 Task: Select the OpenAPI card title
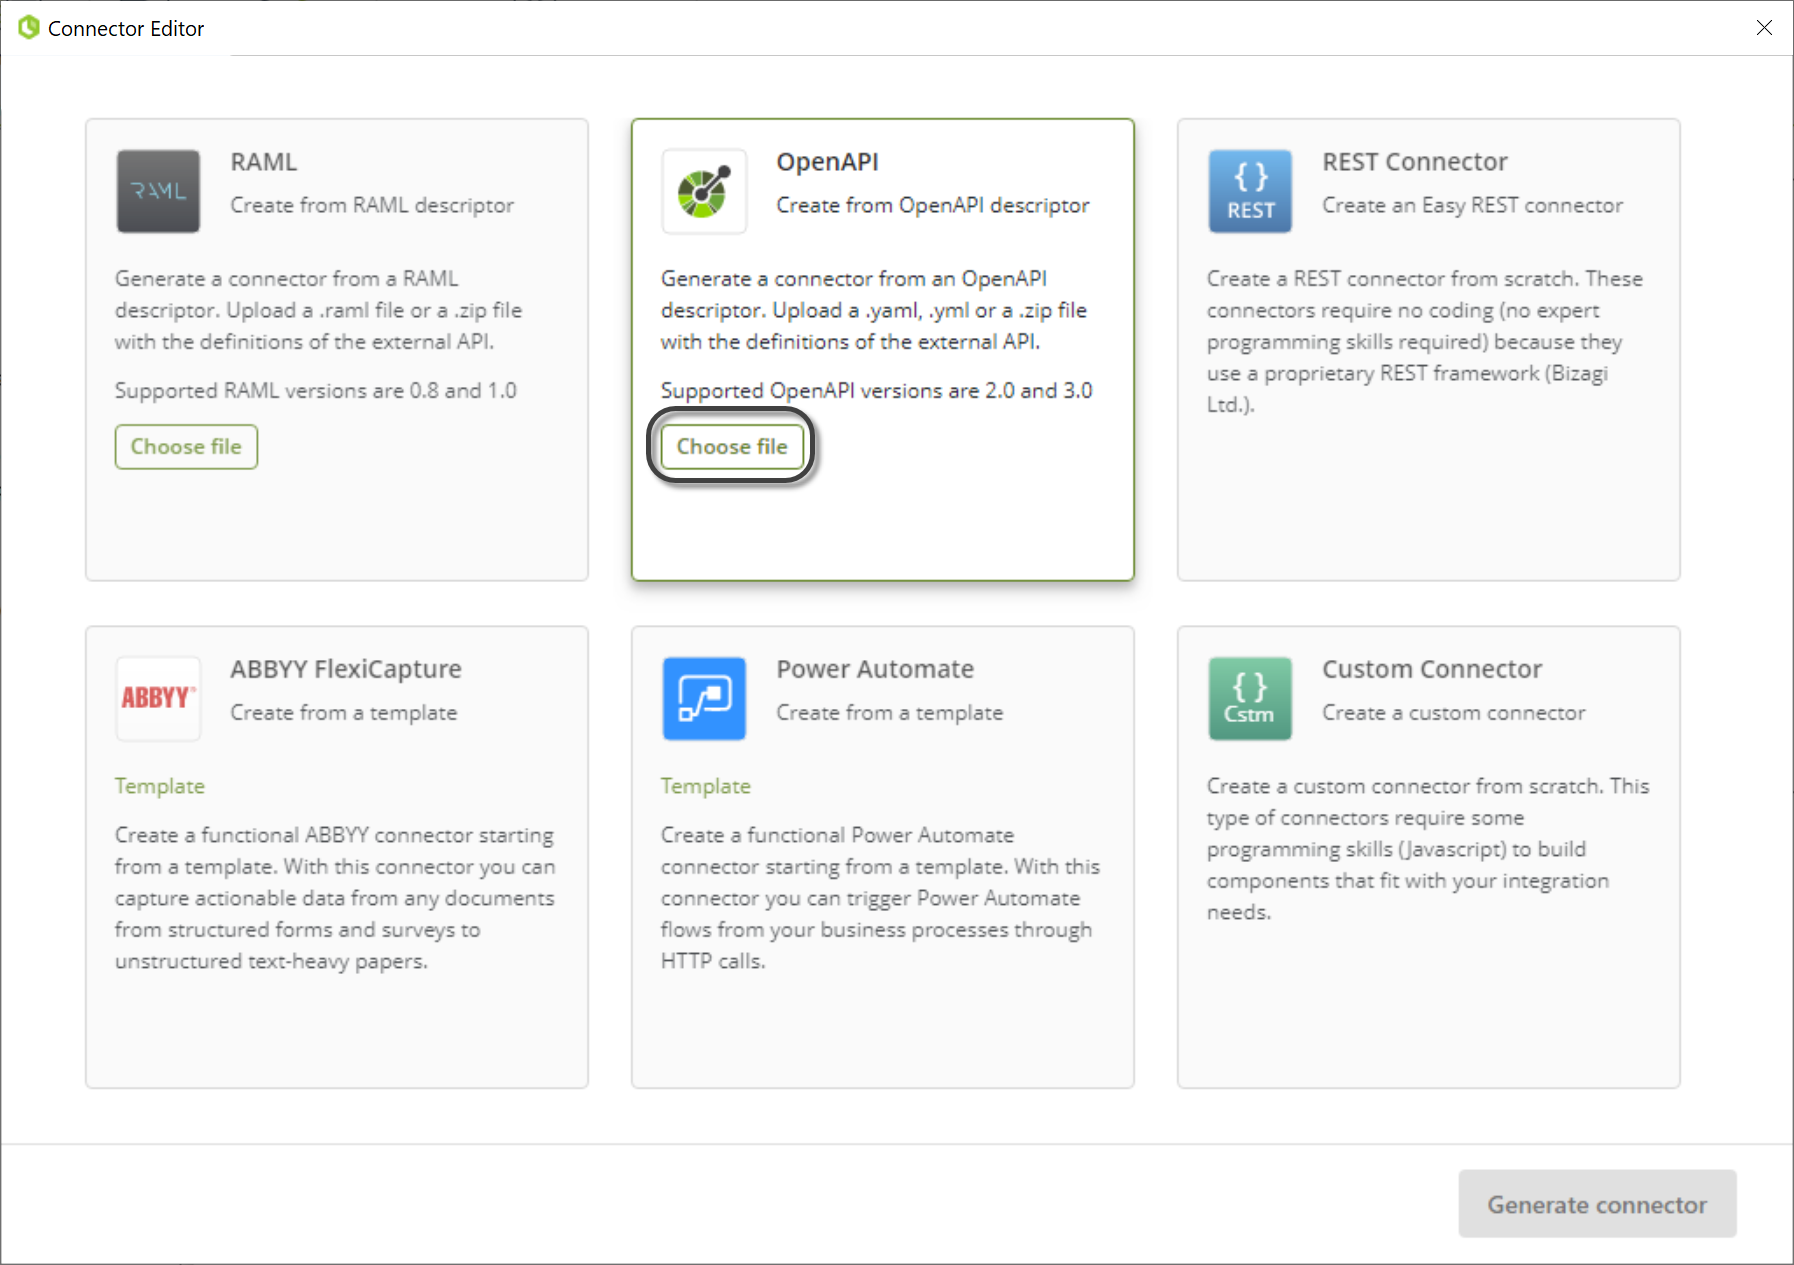pyautogui.click(x=828, y=162)
